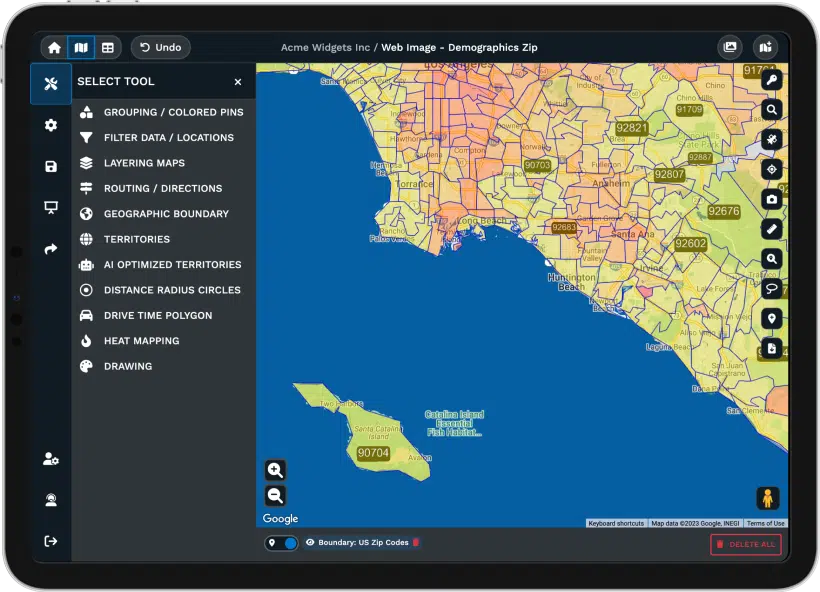Screen dimensions: 820x592
Task: Toggle visibility of US Zip Codes boundary
Action: point(310,543)
